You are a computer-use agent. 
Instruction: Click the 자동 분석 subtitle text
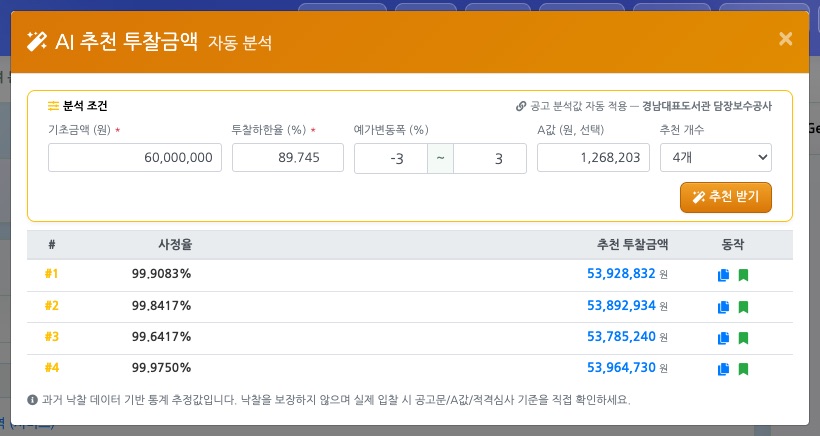pos(240,43)
